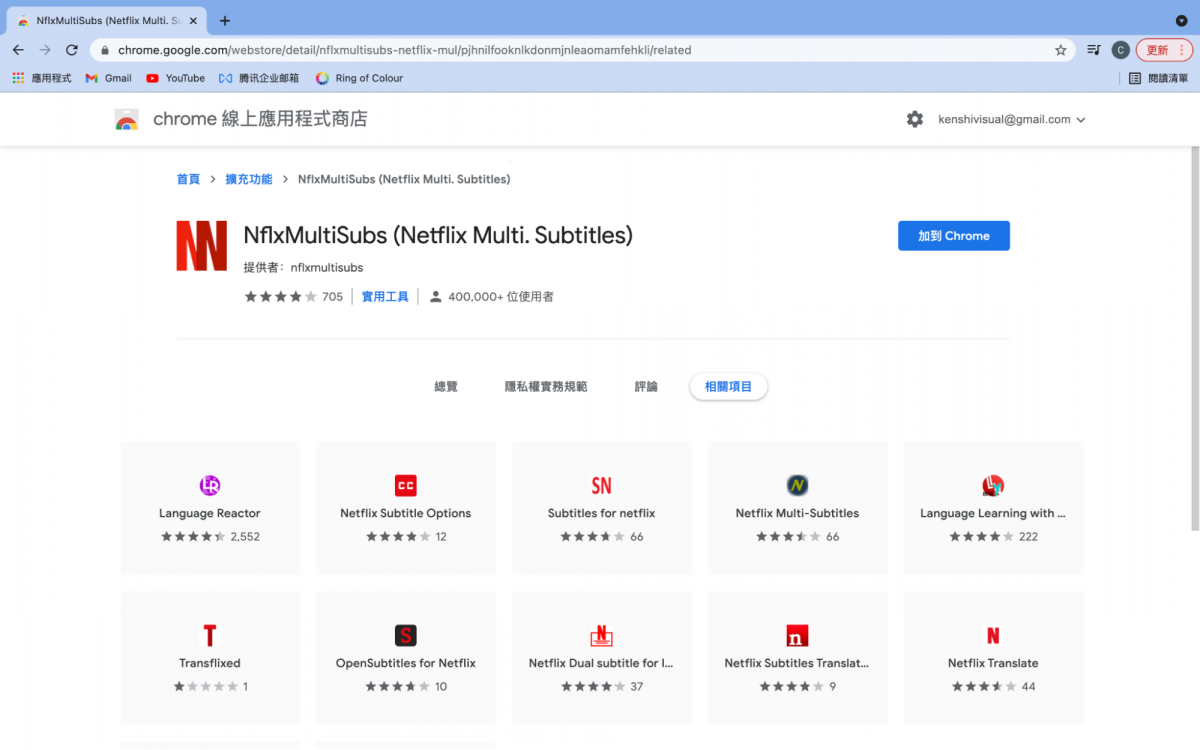Viewport: 1200px width, 750px height.
Task: Open the Netflix Translate card title
Action: [x=993, y=663]
